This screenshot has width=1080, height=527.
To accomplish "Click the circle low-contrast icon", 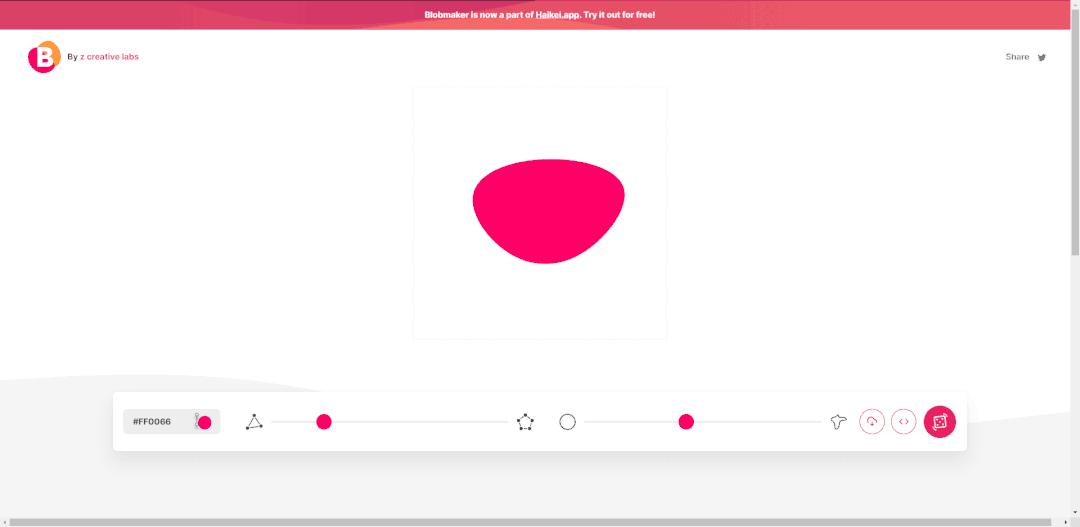I will coord(568,422).
